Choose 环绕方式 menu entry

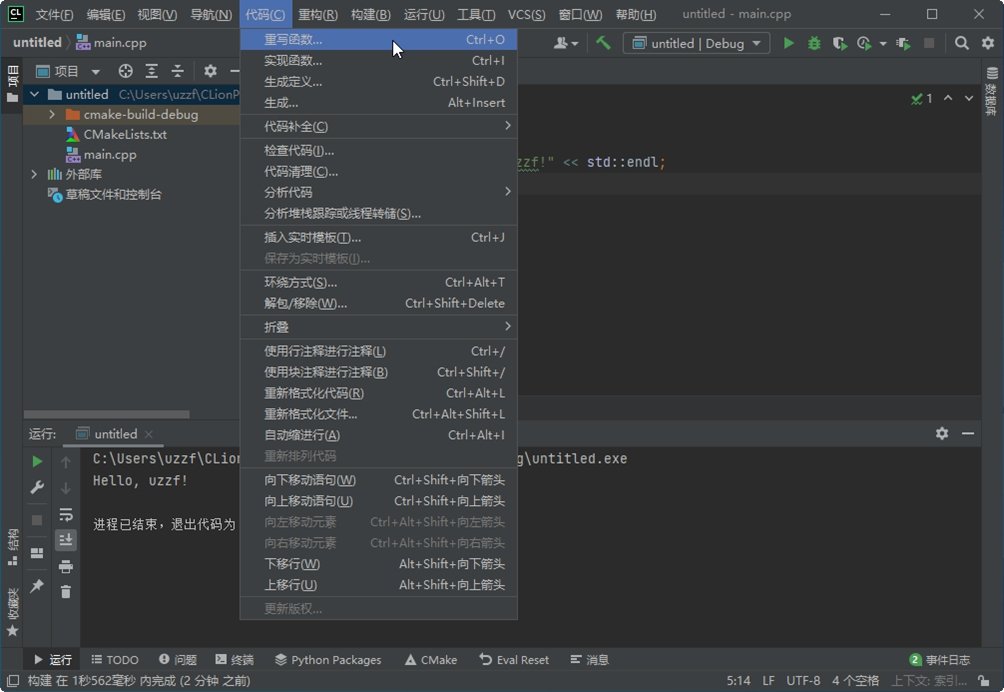click(x=378, y=282)
